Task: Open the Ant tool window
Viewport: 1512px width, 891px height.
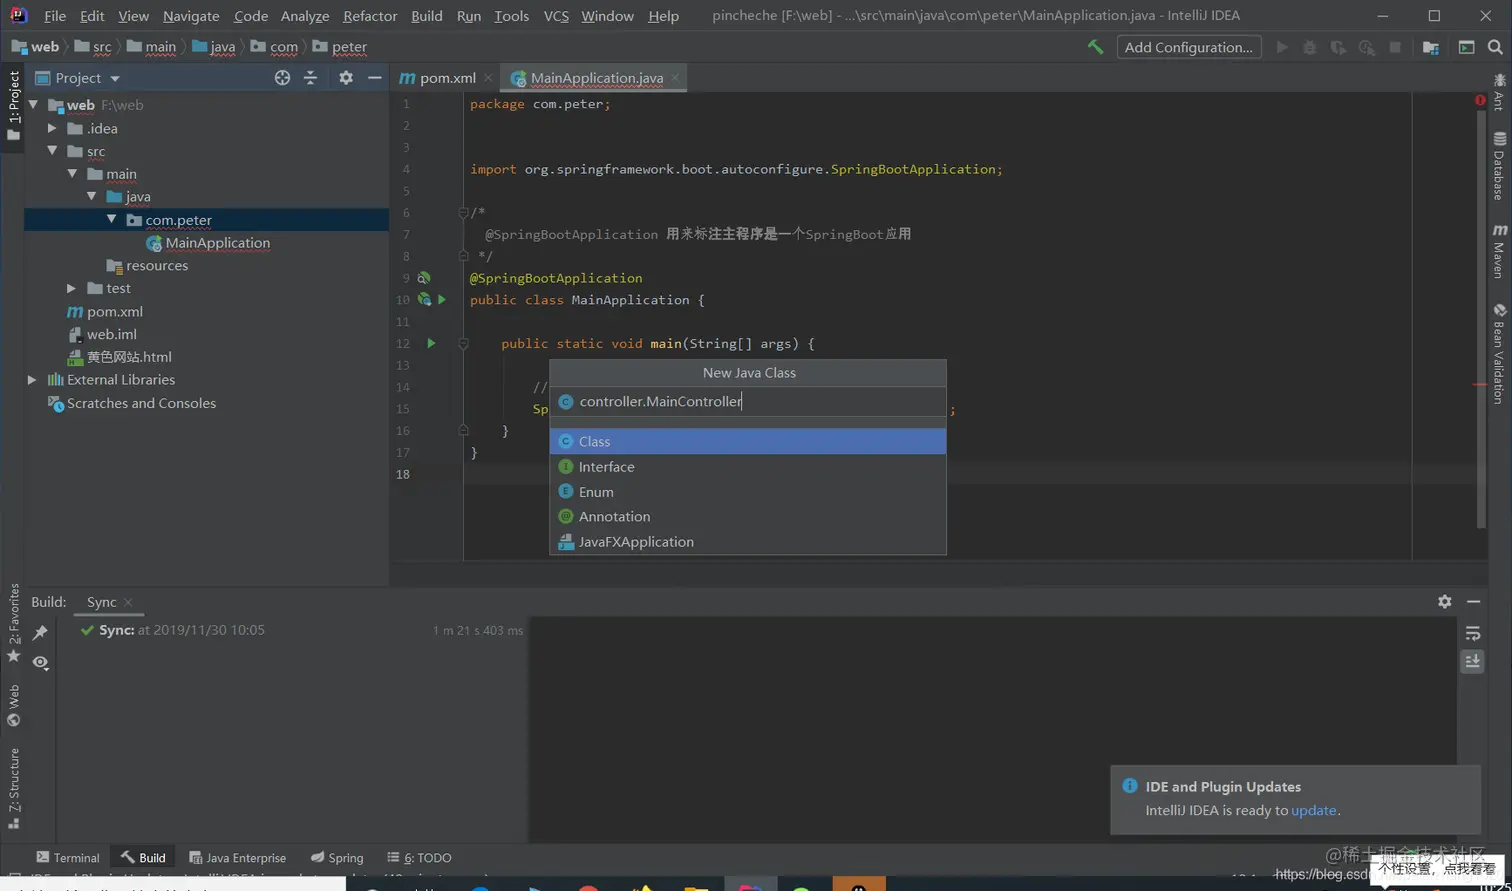Action: pos(1499,91)
